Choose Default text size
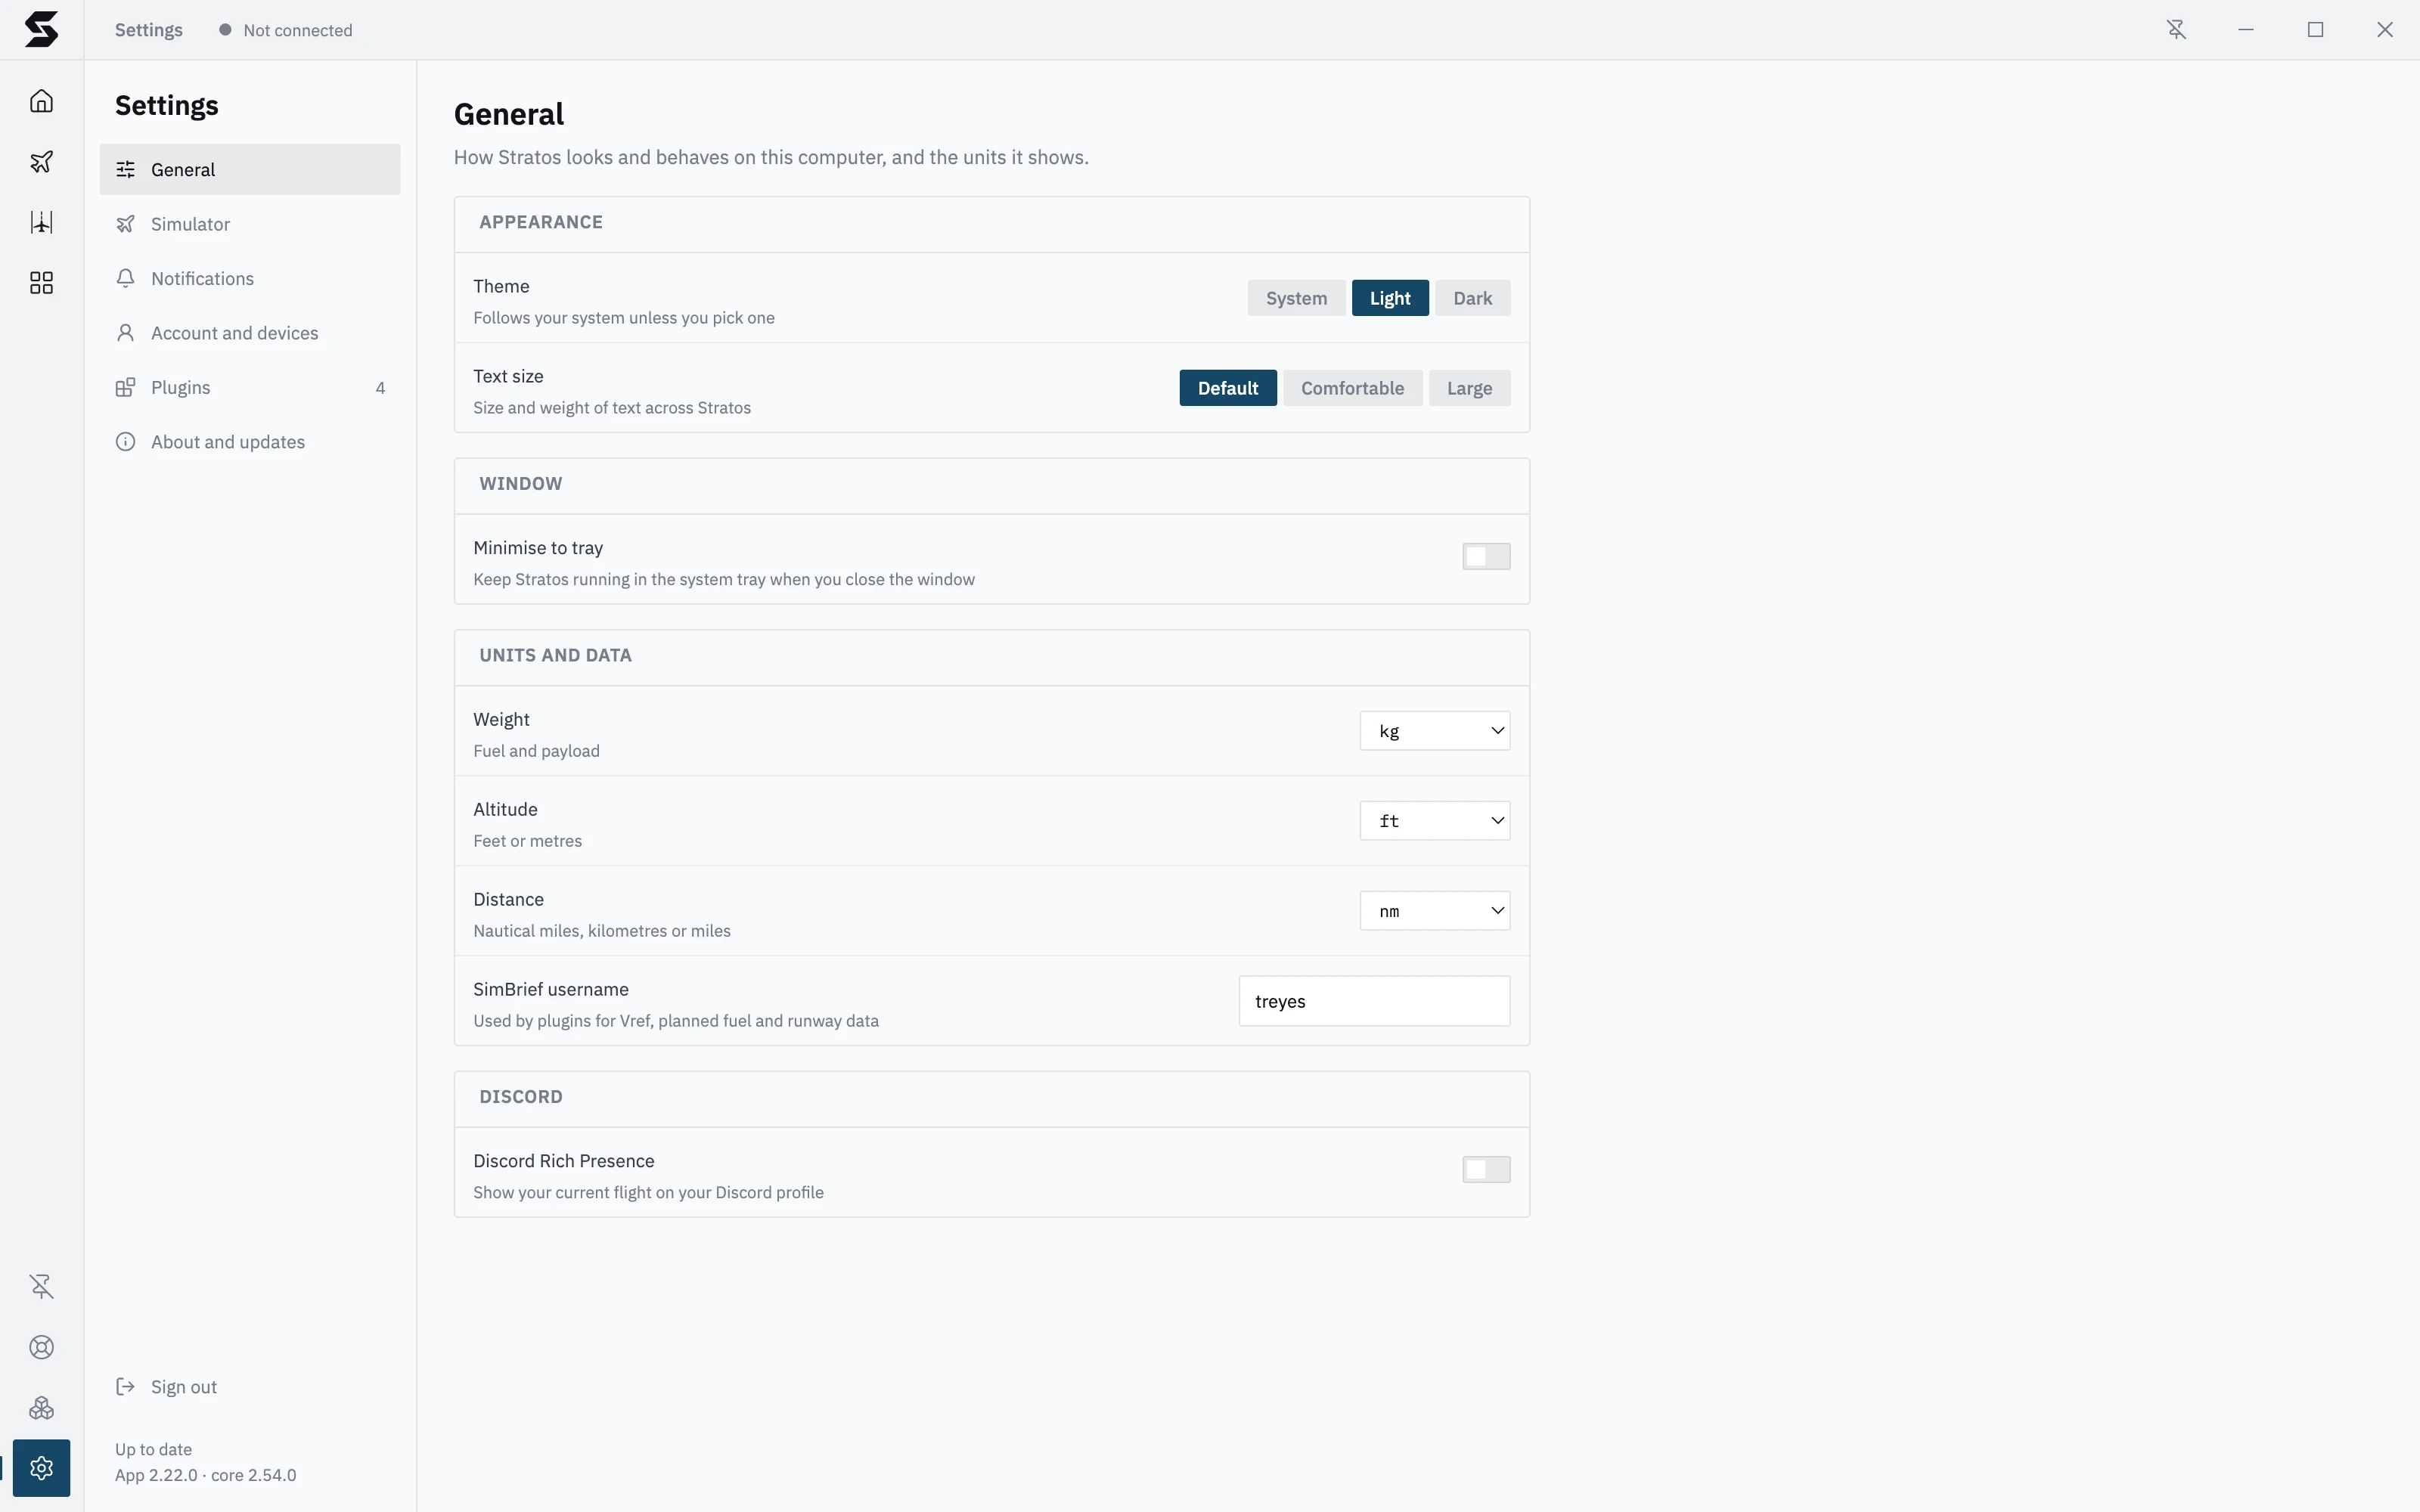Image resolution: width=2420 pixels, height=1512 pixels. click(x=1228, y=388)
